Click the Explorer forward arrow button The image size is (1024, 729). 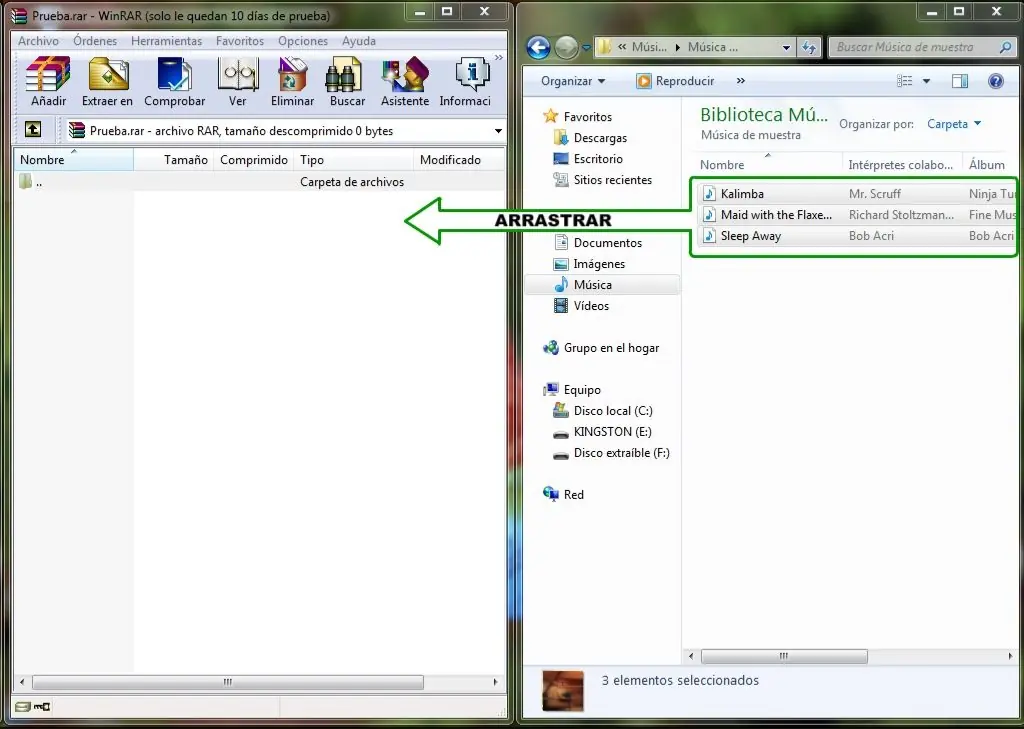point(566,48)
